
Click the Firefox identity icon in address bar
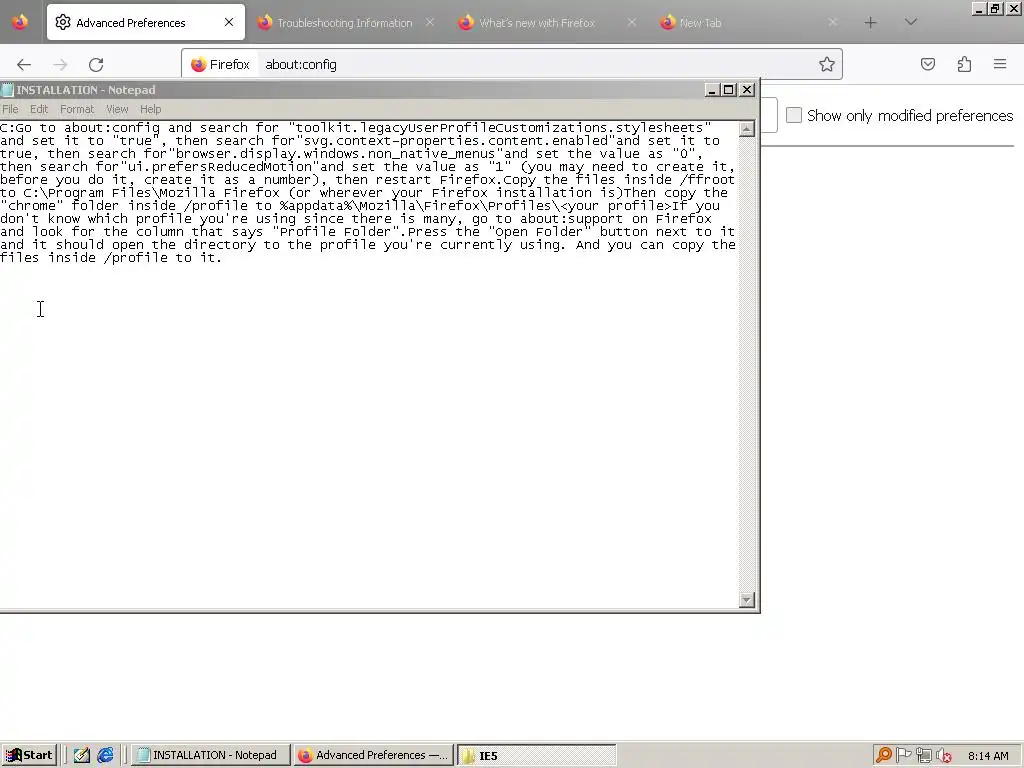(x=220, y=65)
